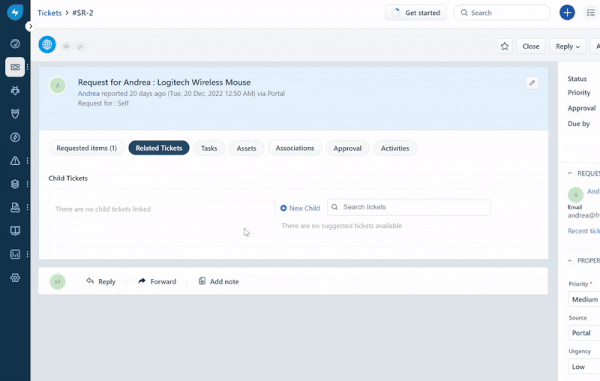
Task: Open the Assets layers sidebar icon
Action: tap(15, 184)
